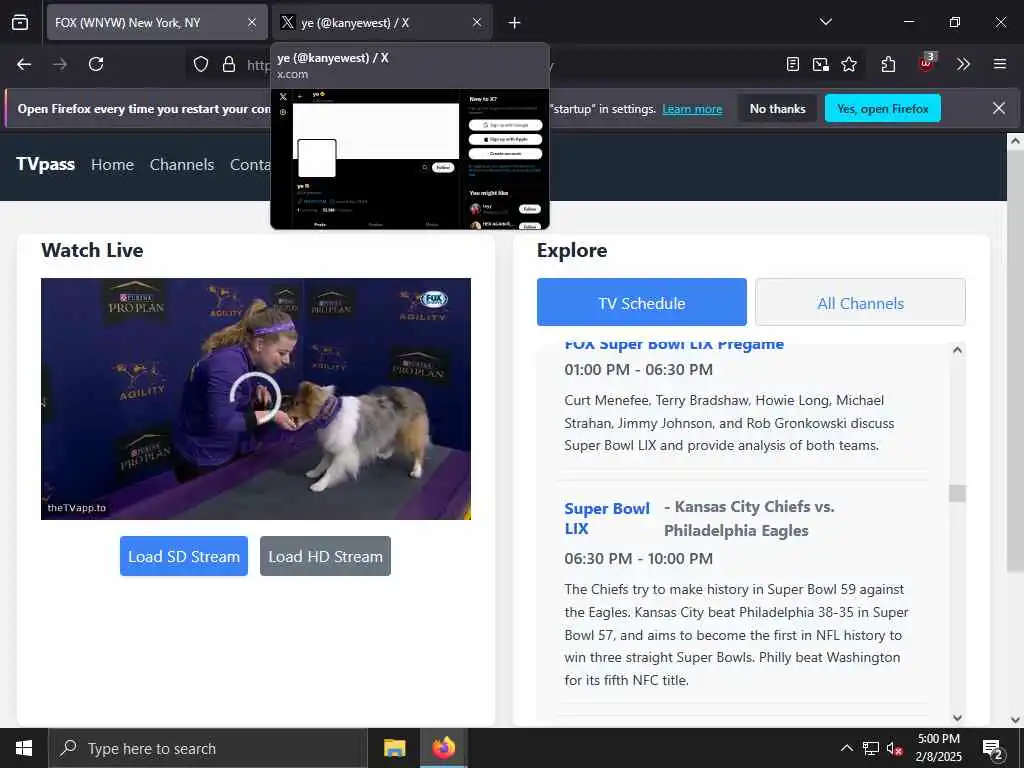Open Action Center notifications icon

click(993, 748)
